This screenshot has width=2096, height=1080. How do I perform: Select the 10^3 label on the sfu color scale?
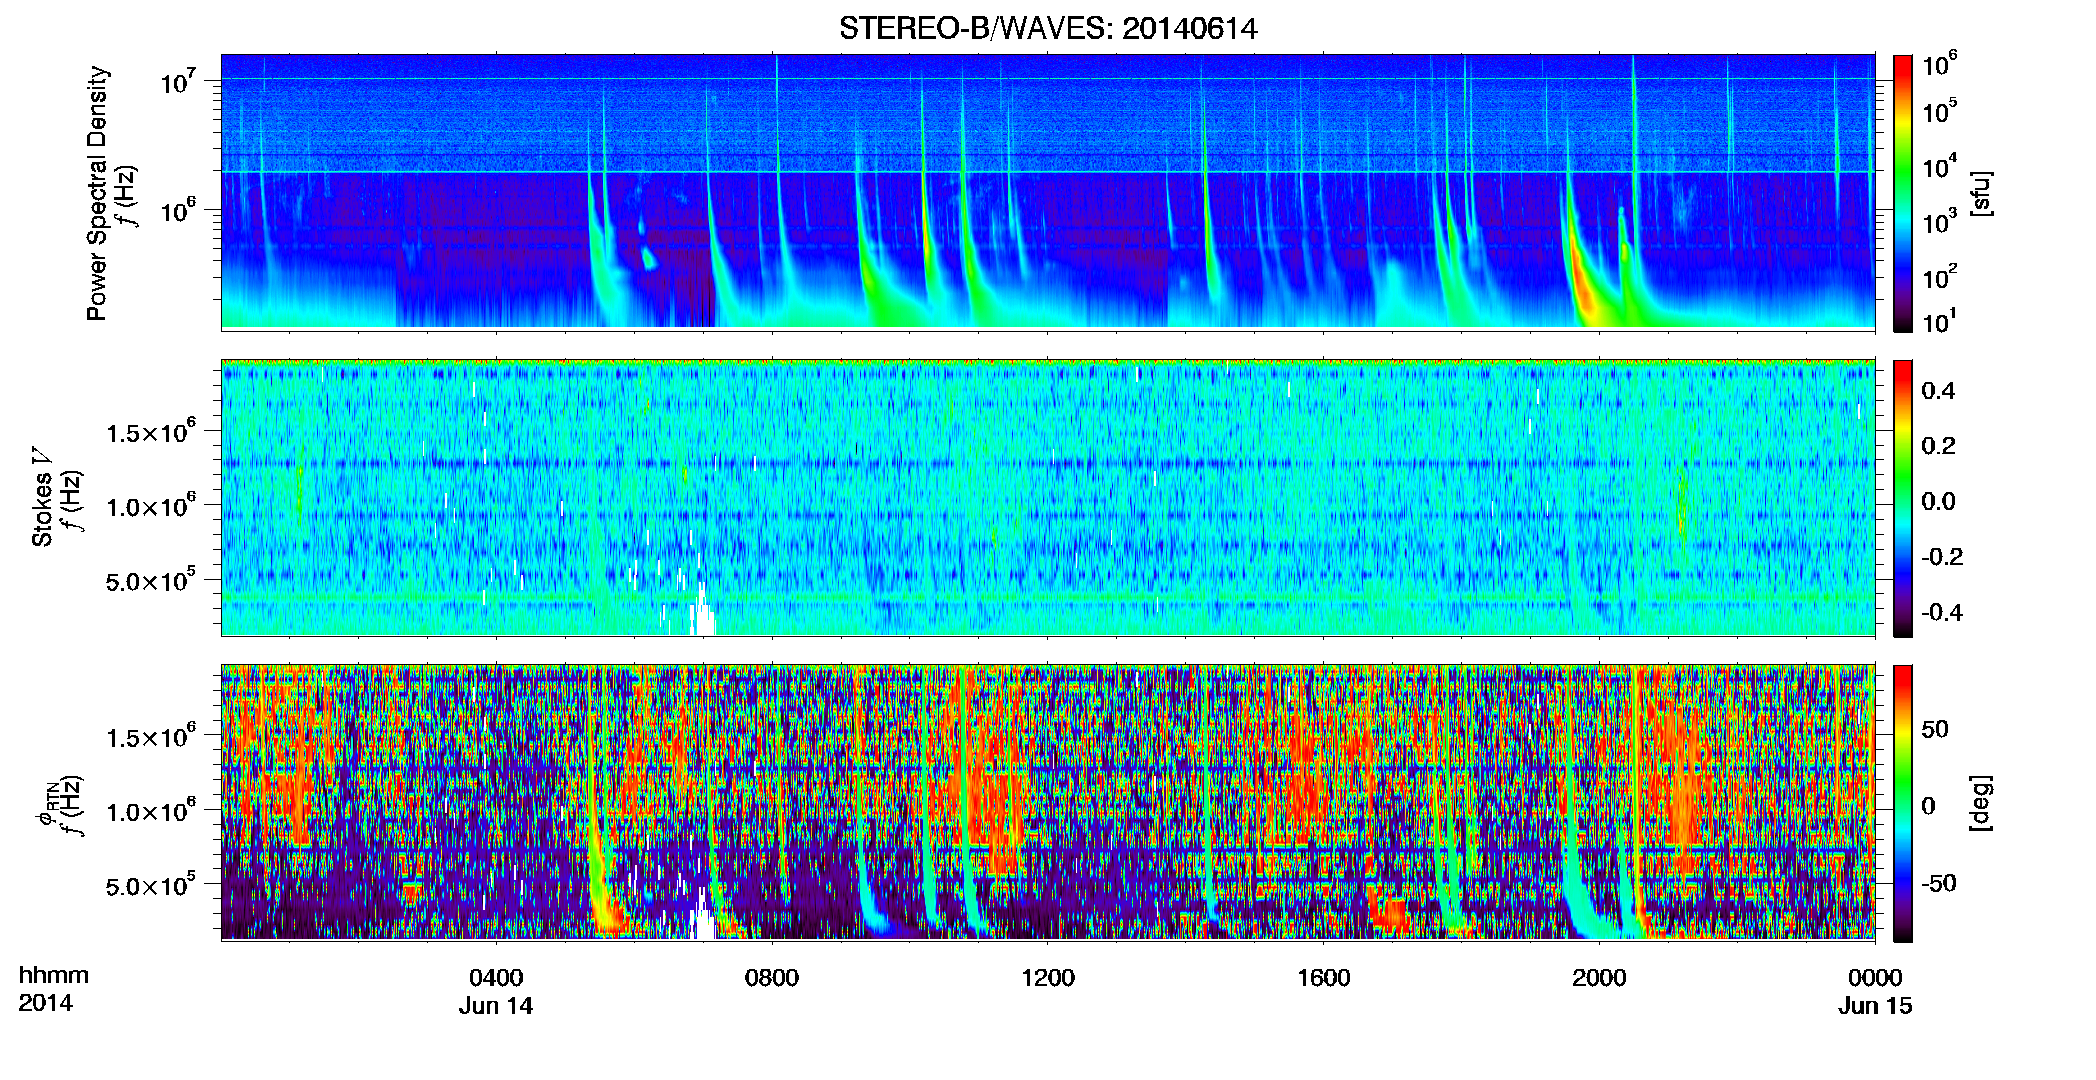coord(1940,221)
